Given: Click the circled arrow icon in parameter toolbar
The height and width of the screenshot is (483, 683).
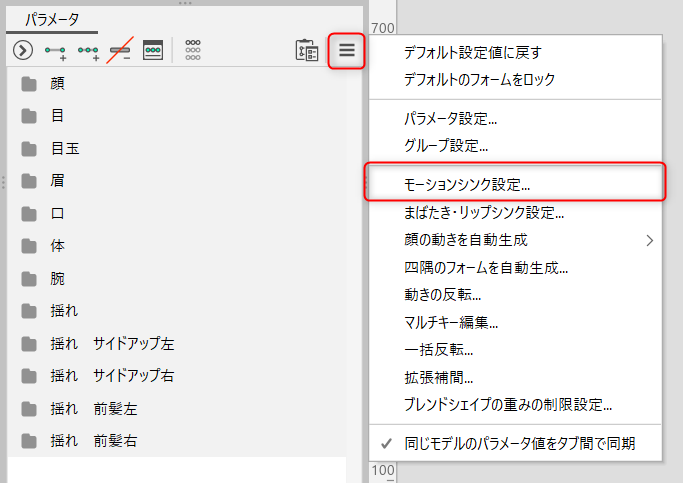Looking at the screenshot, I should 23,50.
